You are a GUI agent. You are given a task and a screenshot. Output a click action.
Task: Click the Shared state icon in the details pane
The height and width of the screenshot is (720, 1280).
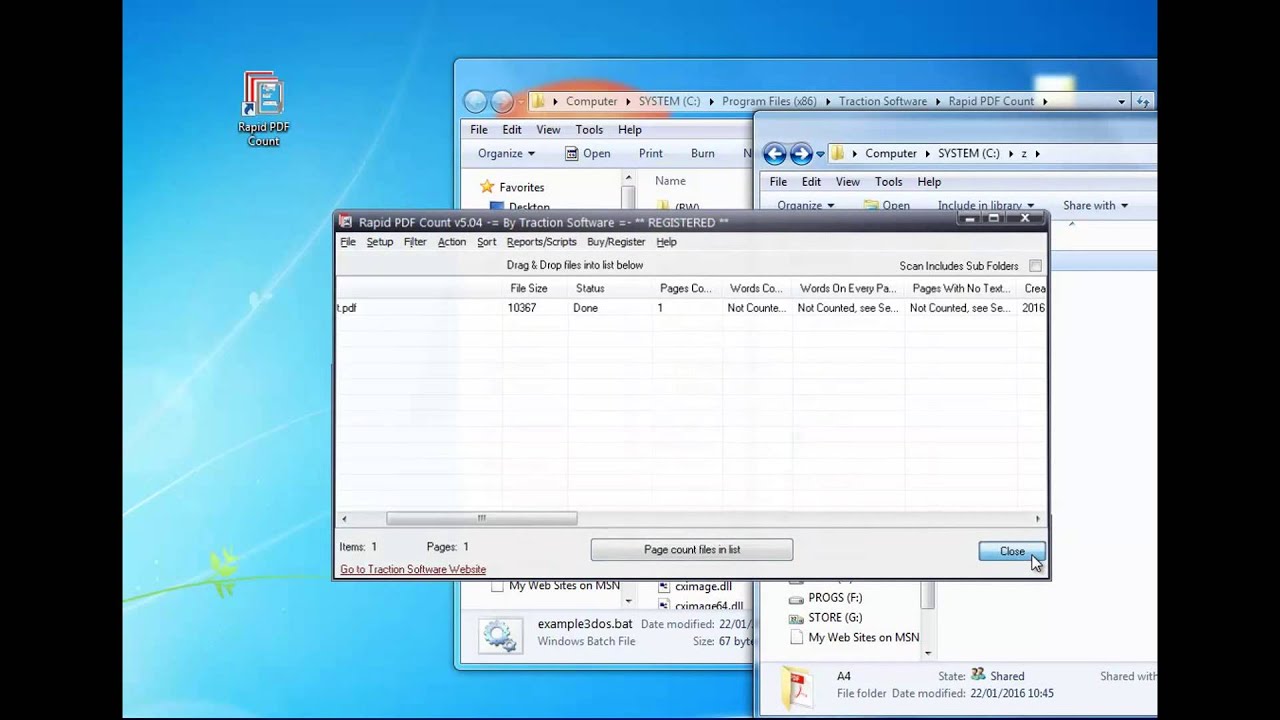coord(978,675)
